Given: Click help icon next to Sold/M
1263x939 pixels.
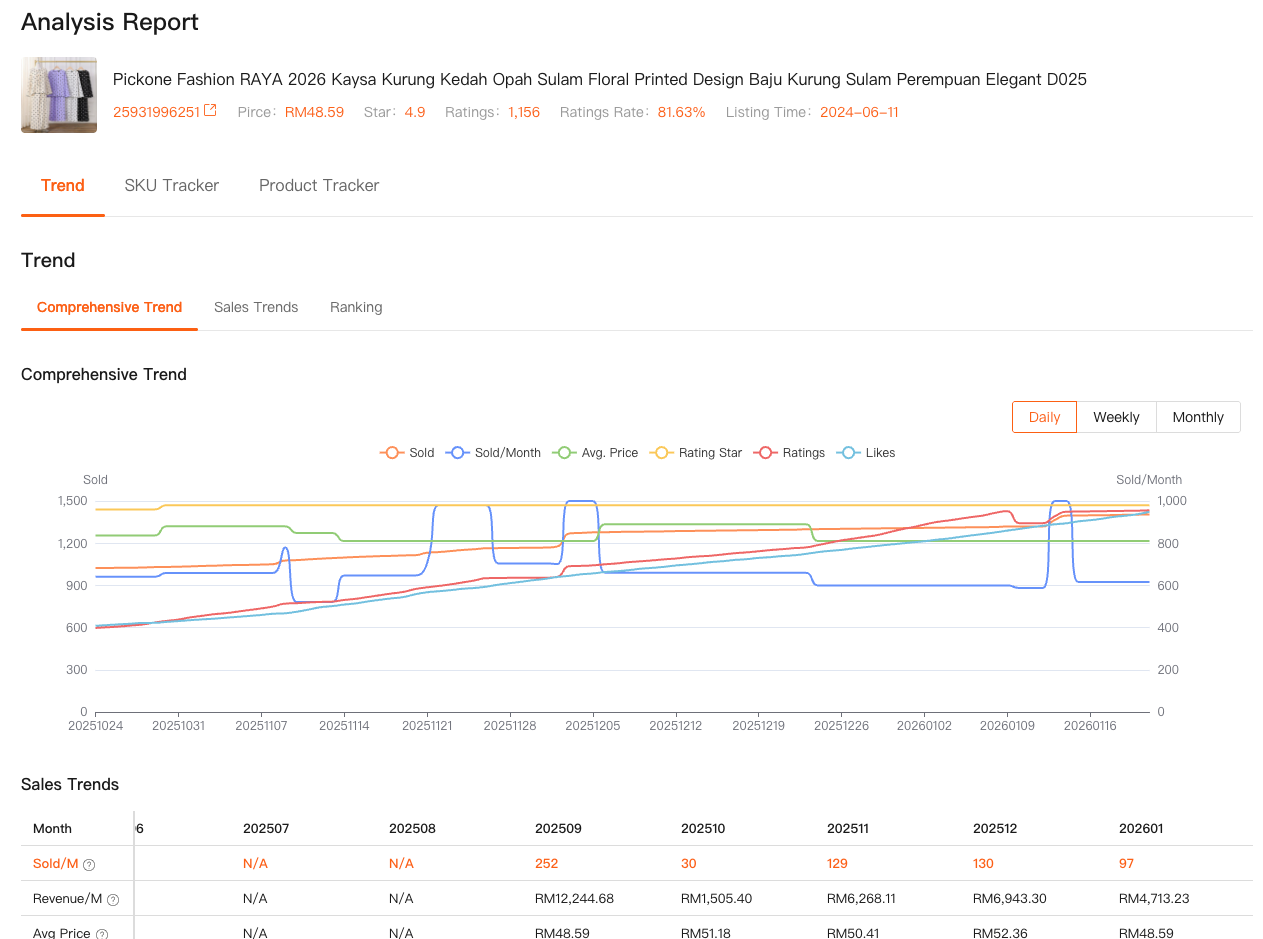Looking at the screenshot, I should click(x=89, y=864).
